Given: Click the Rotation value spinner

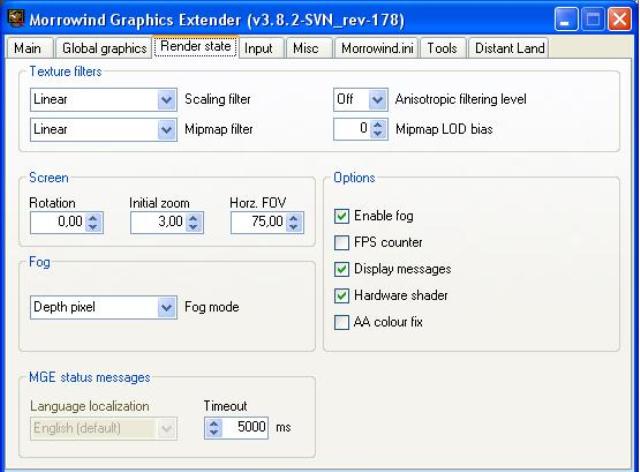Looking at the screenshot, I should (94, 224).
